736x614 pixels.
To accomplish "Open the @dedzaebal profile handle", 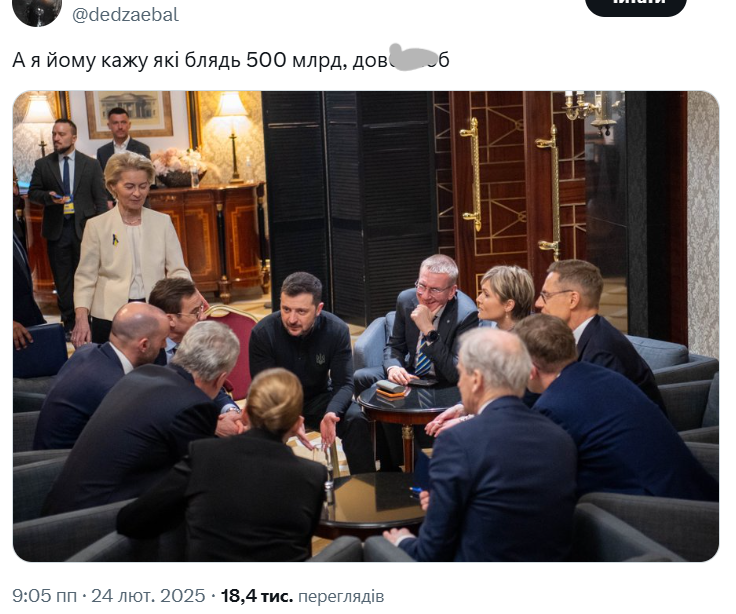I will point(125,15).
